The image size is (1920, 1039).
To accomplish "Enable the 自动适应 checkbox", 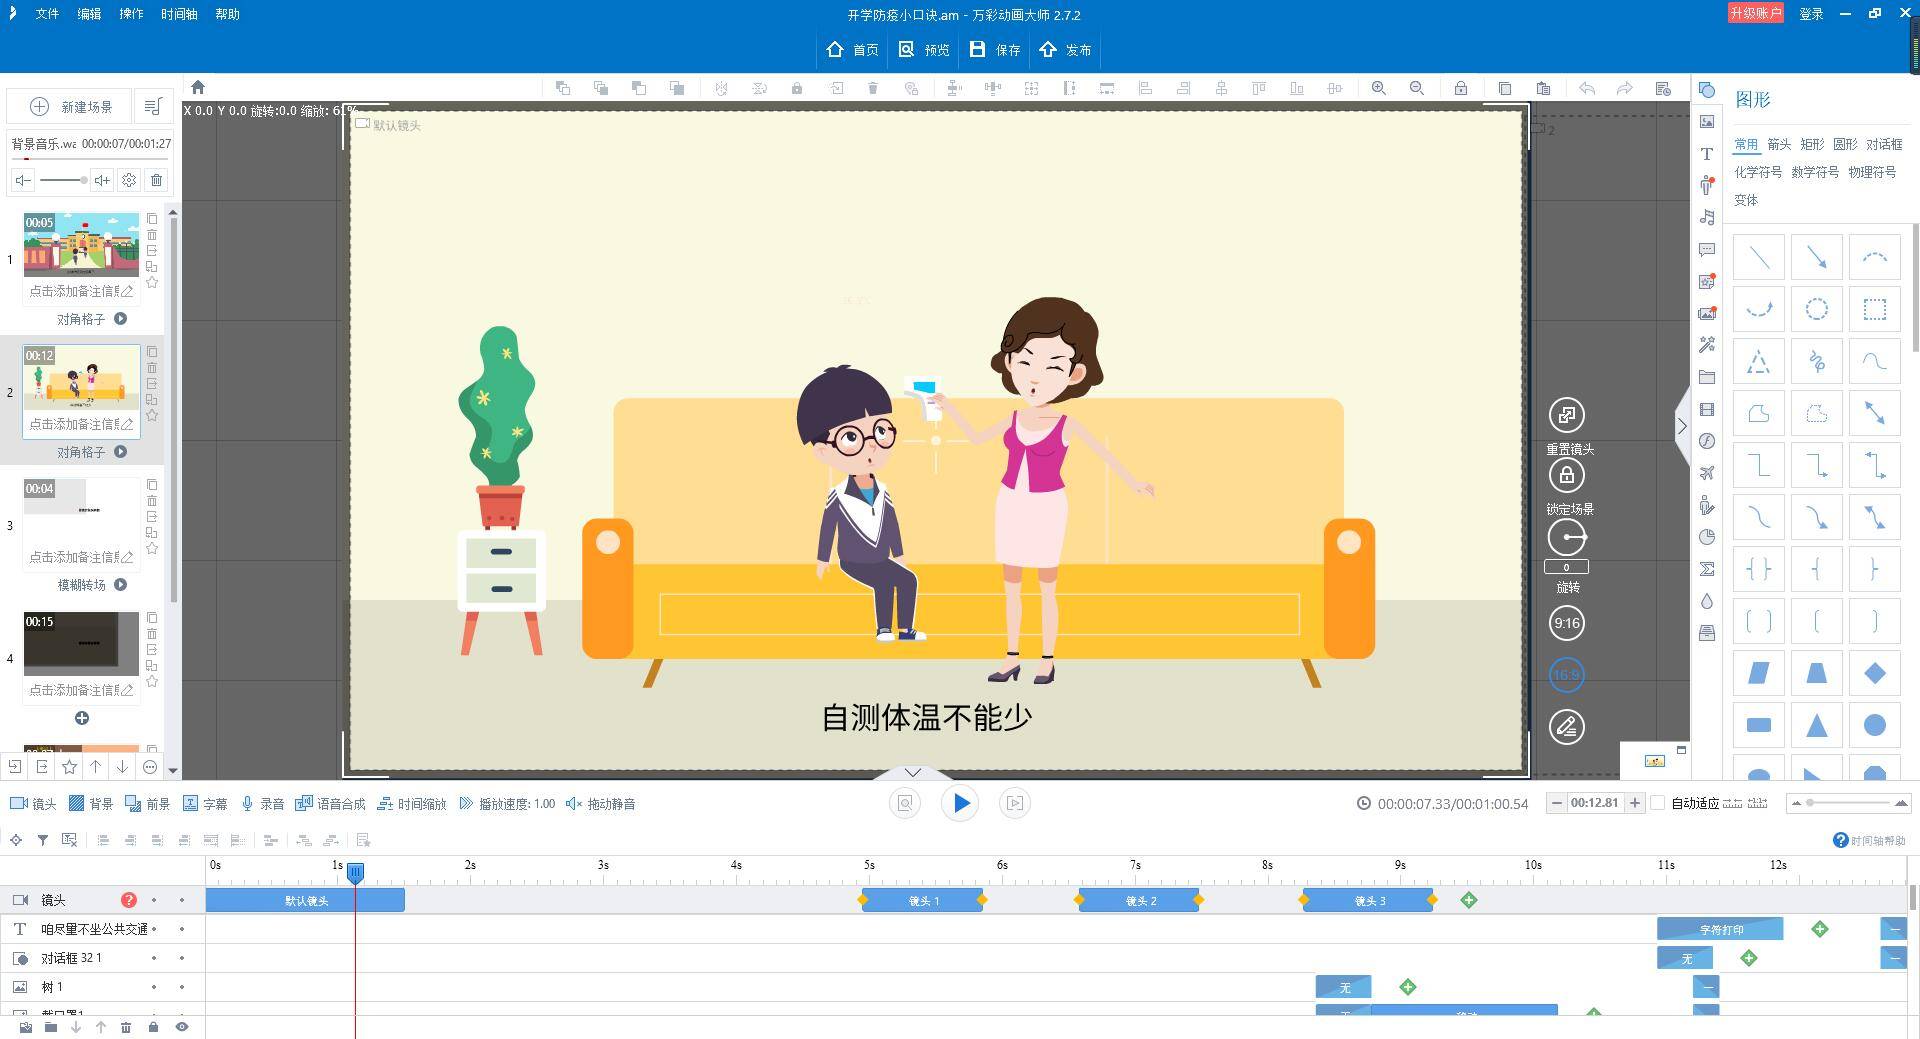I will [1658, 803].
